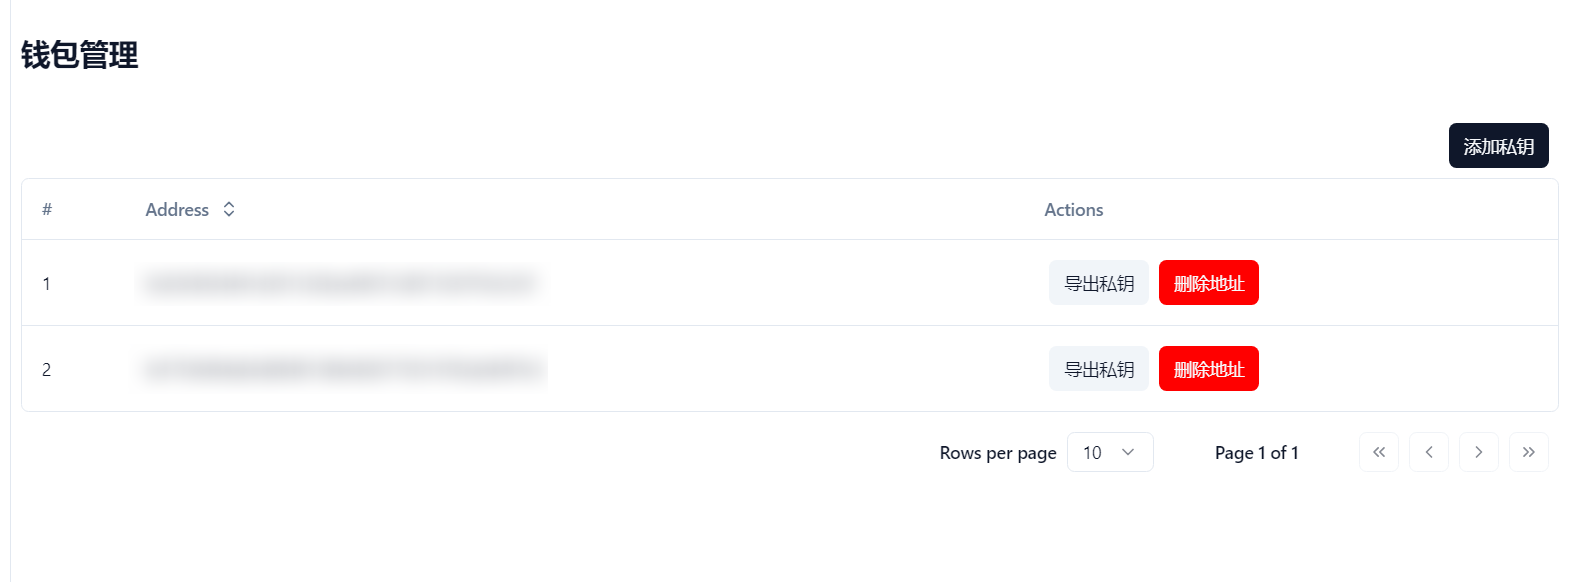Image resolution: width=1580 pixels, height=582 pixels.
Task: Select the blurred address in row 2
Action: pyautogui.click(x=344, y=370)
